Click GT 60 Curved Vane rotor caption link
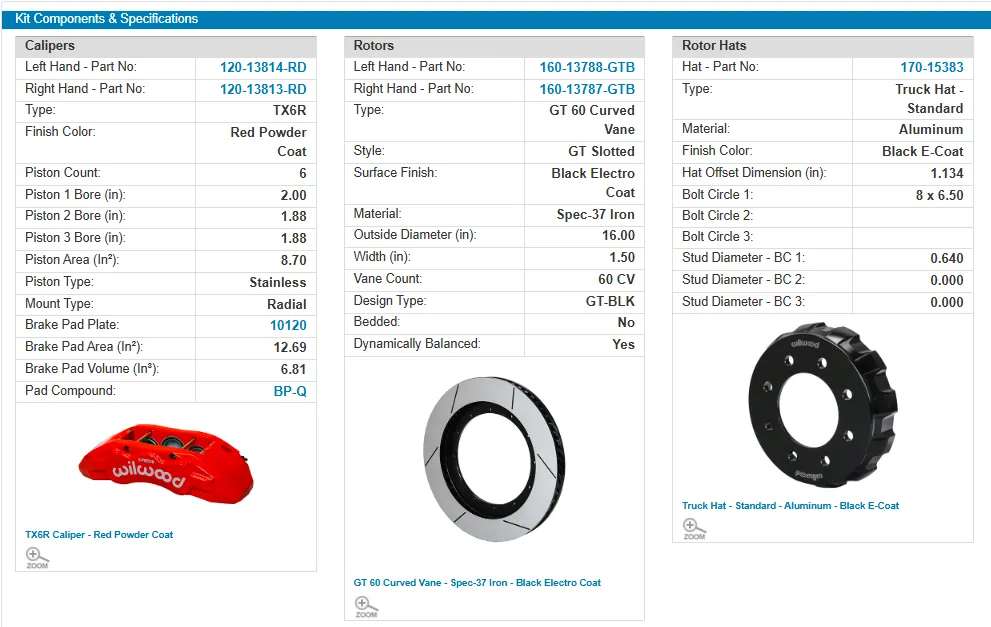 pos(477,583)
